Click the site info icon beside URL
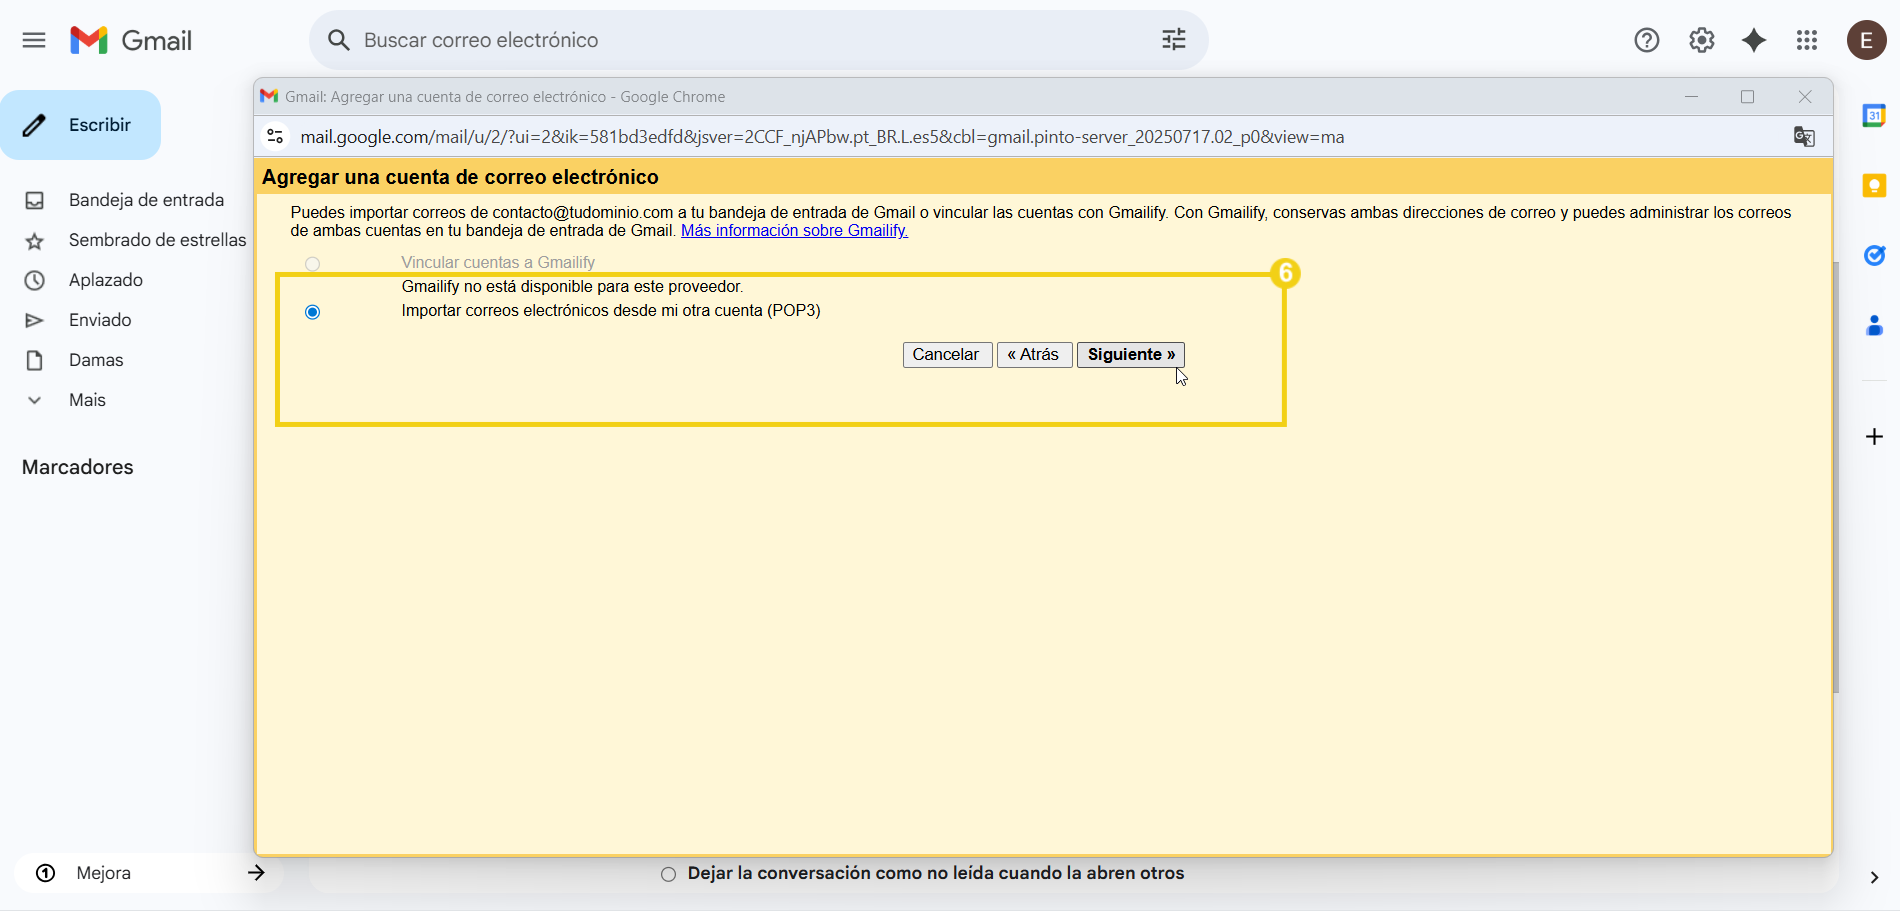Viewport: 1900px width, 911px height. pyautogui.click(x=275, y=137)
